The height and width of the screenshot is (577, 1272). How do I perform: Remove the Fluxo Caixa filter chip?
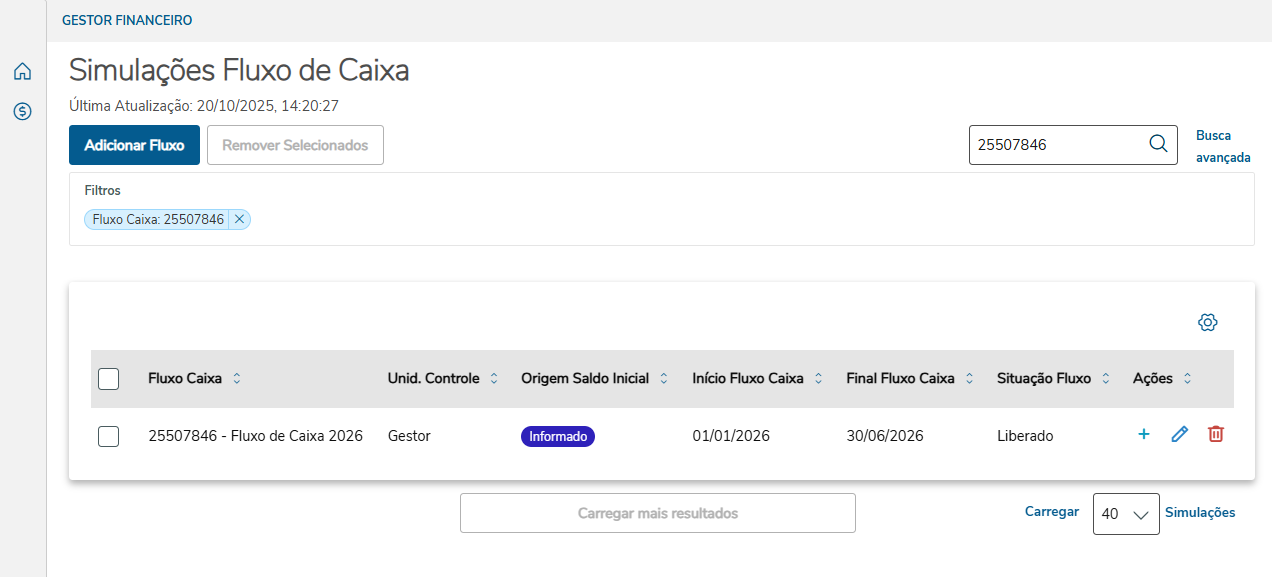click(x=239, y=219)
